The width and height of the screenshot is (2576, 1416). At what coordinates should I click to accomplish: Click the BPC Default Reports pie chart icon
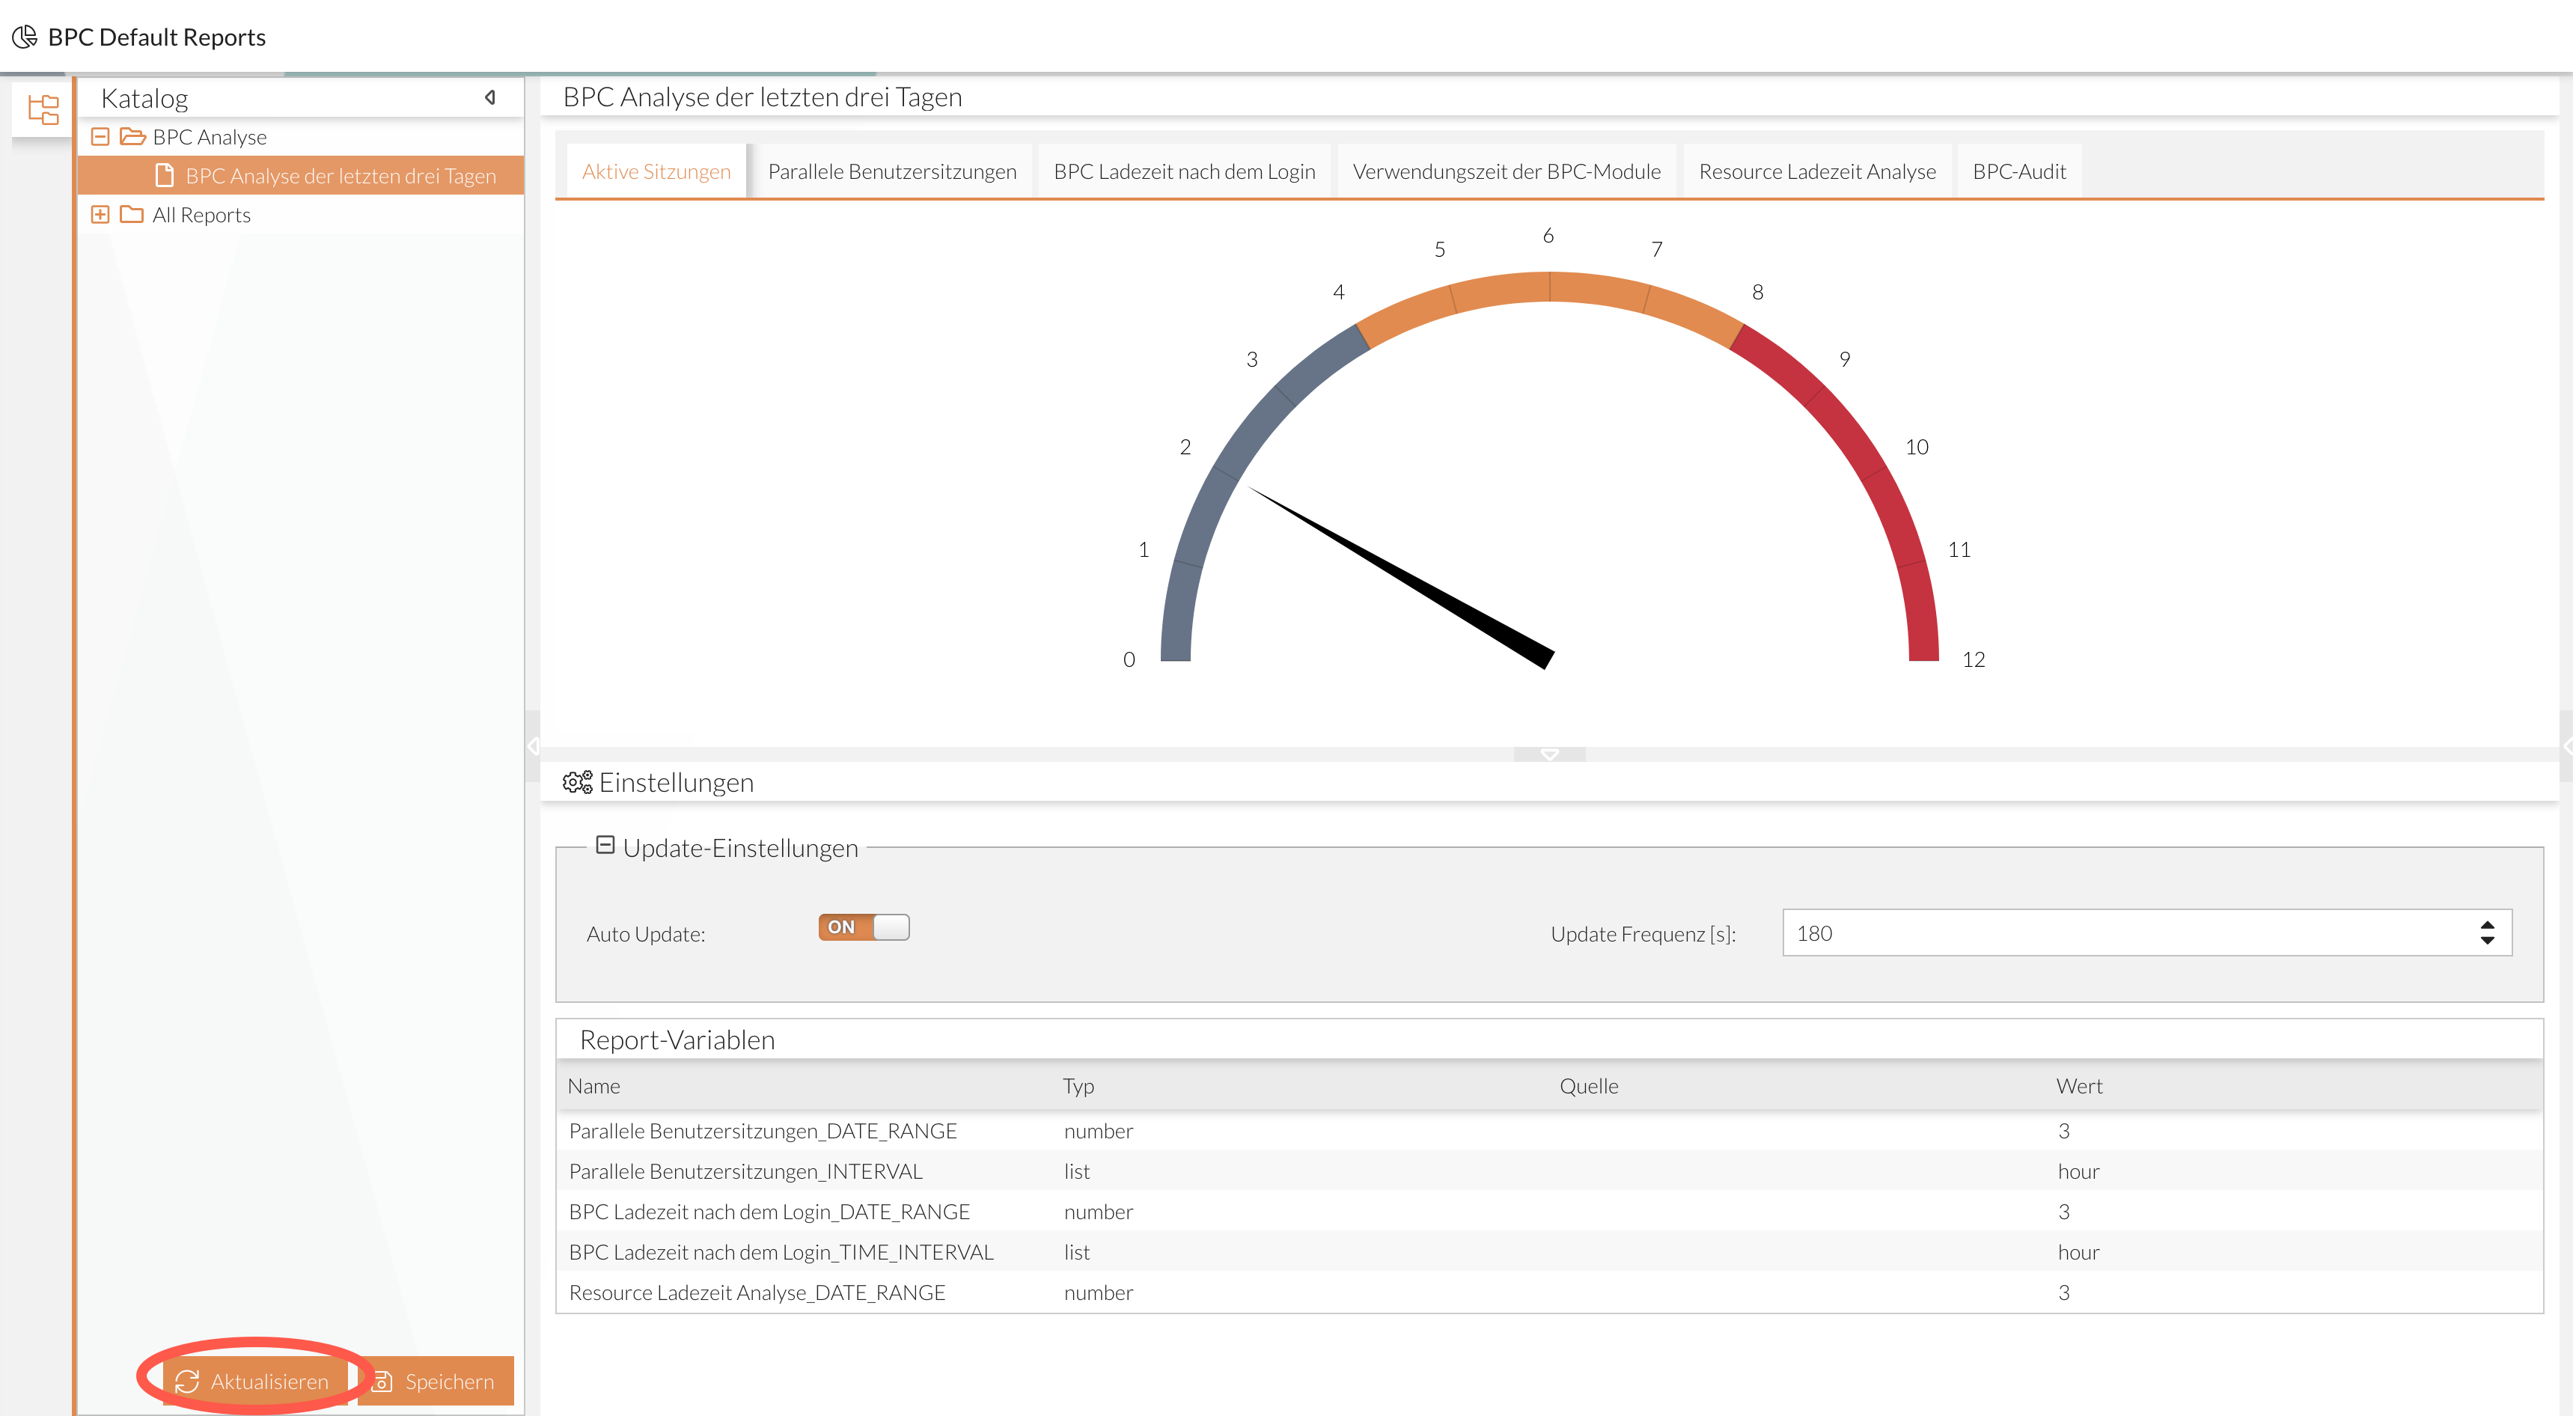[24, 37]
